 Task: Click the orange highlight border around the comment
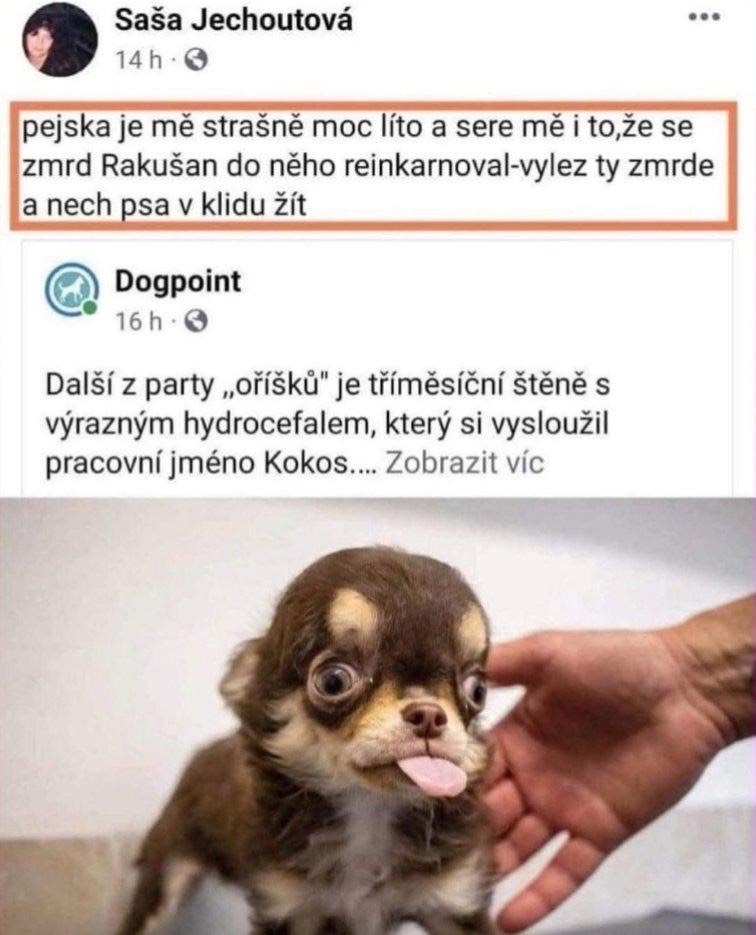pyautogui.click(x=374, y=106)
